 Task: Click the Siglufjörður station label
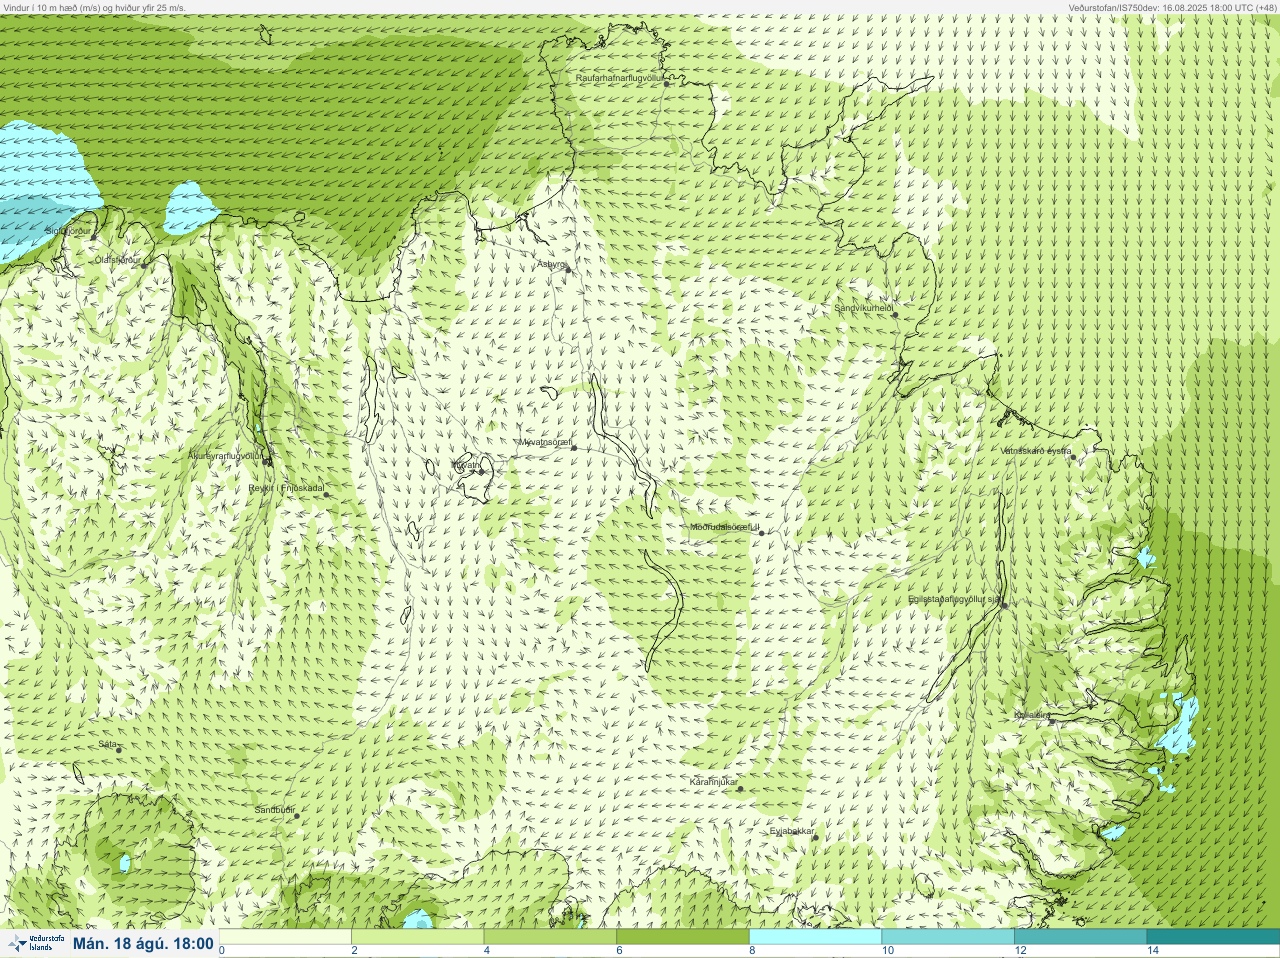click(68, 231)
